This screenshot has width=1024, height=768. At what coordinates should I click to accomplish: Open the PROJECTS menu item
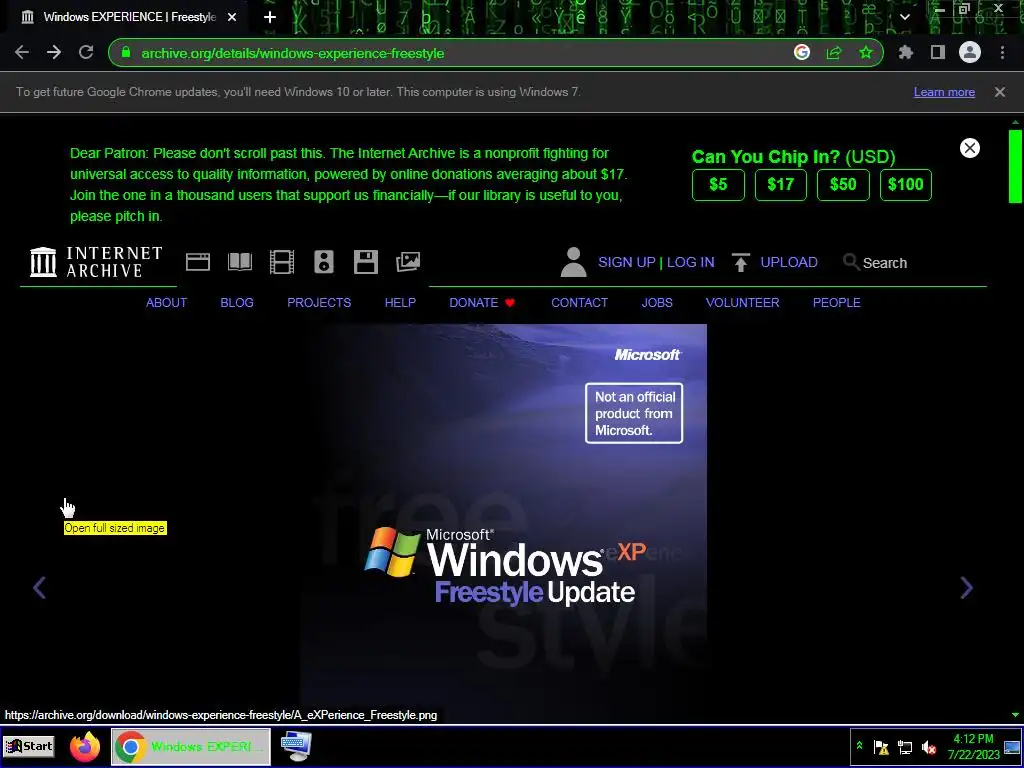pos(319,303)
